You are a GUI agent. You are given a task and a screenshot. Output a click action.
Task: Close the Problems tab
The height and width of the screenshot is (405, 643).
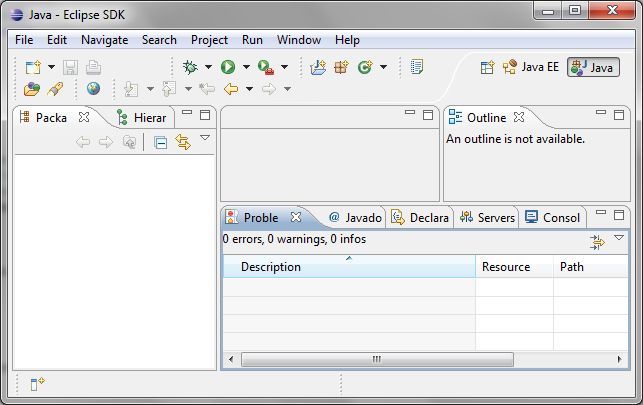(x=296, y=217)
